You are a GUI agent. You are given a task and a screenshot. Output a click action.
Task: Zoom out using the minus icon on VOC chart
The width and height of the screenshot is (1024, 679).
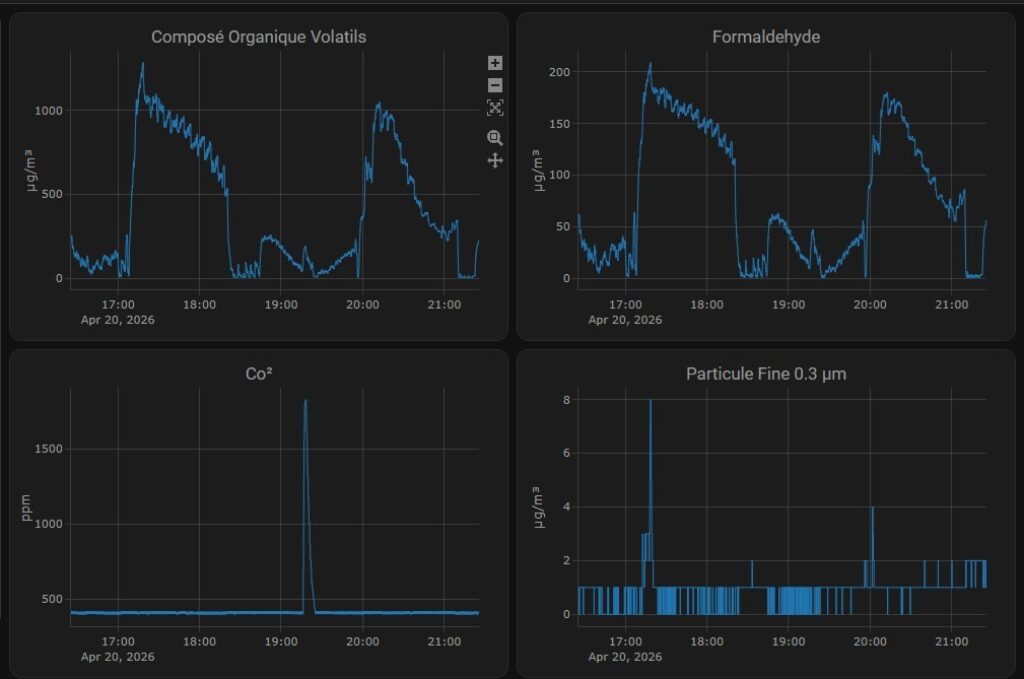pos(495,85)
